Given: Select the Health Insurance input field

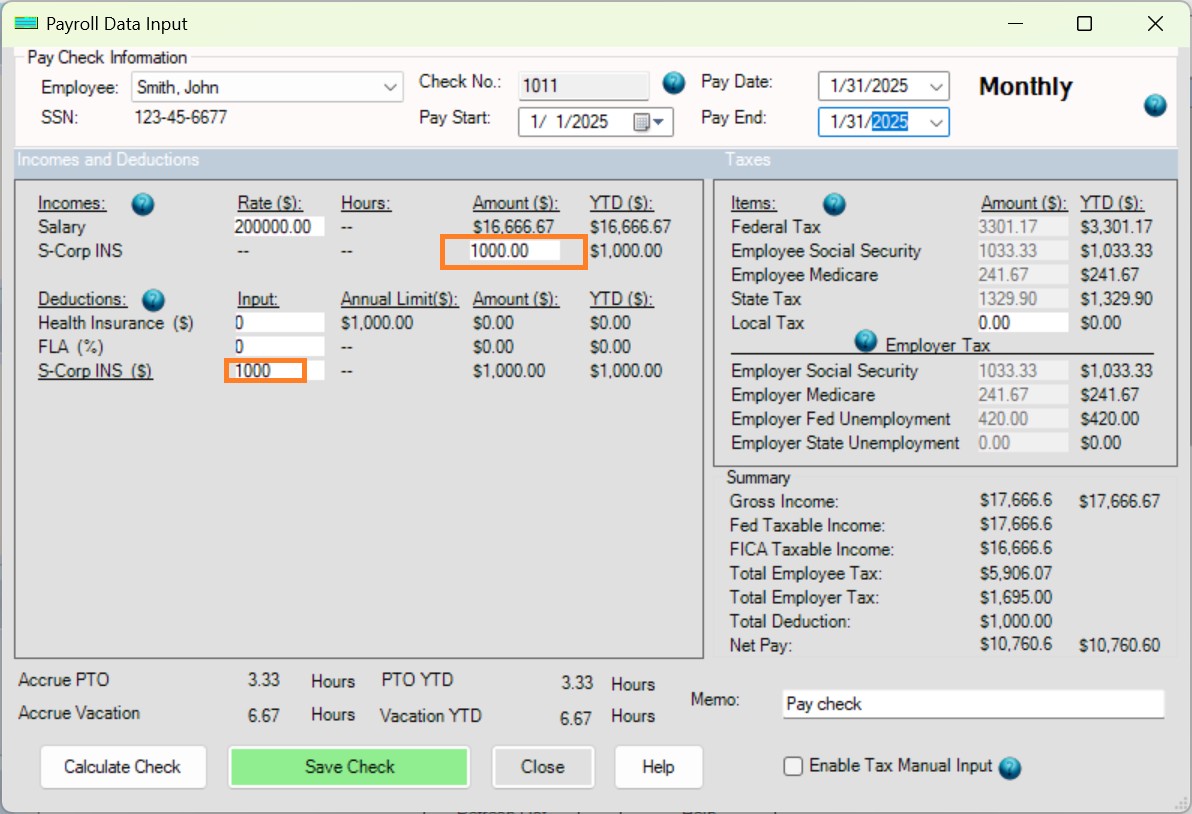Looking at the screenshot, I should 278,323.
